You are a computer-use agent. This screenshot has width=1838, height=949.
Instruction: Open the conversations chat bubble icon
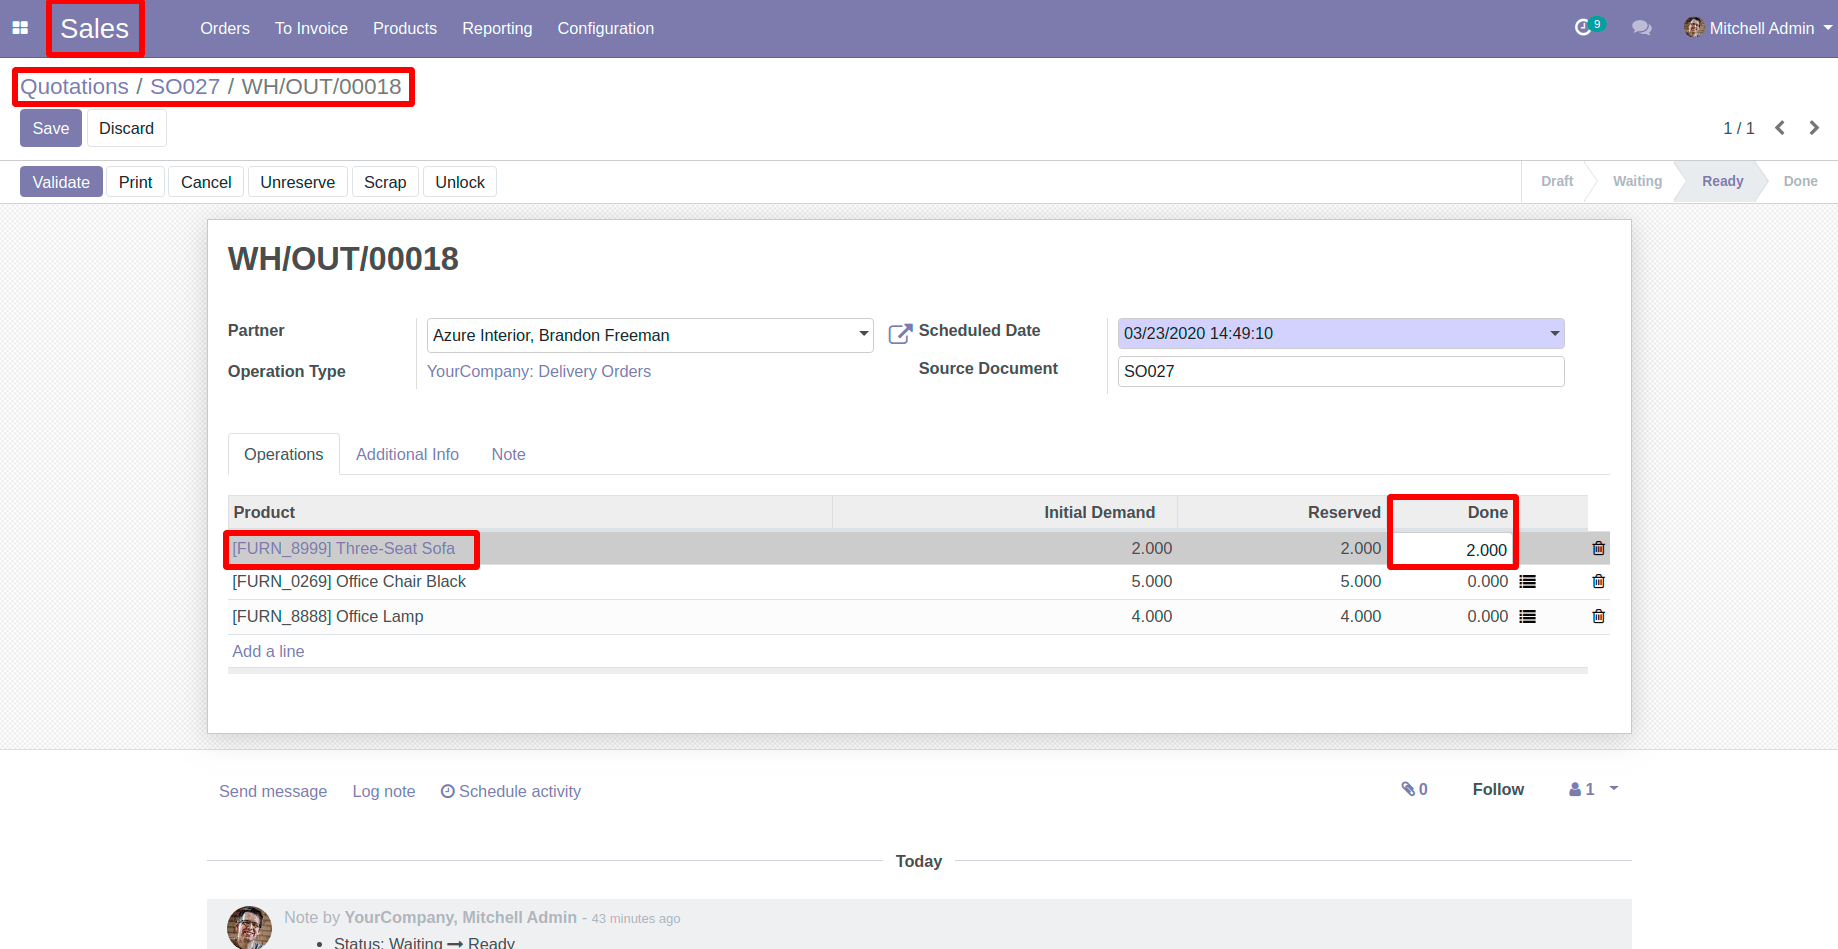coord(1641,28)
